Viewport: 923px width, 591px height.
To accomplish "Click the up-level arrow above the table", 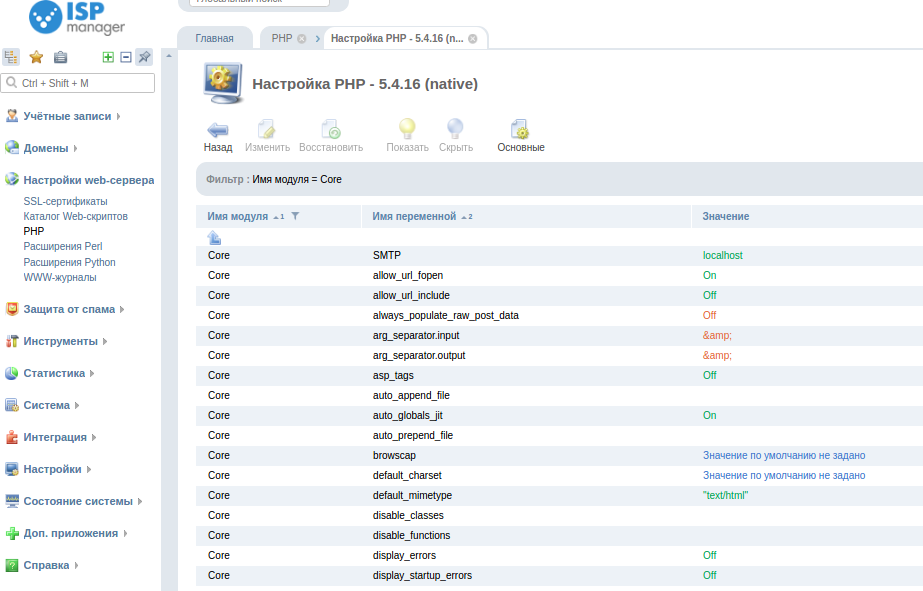I will (214, 238).
